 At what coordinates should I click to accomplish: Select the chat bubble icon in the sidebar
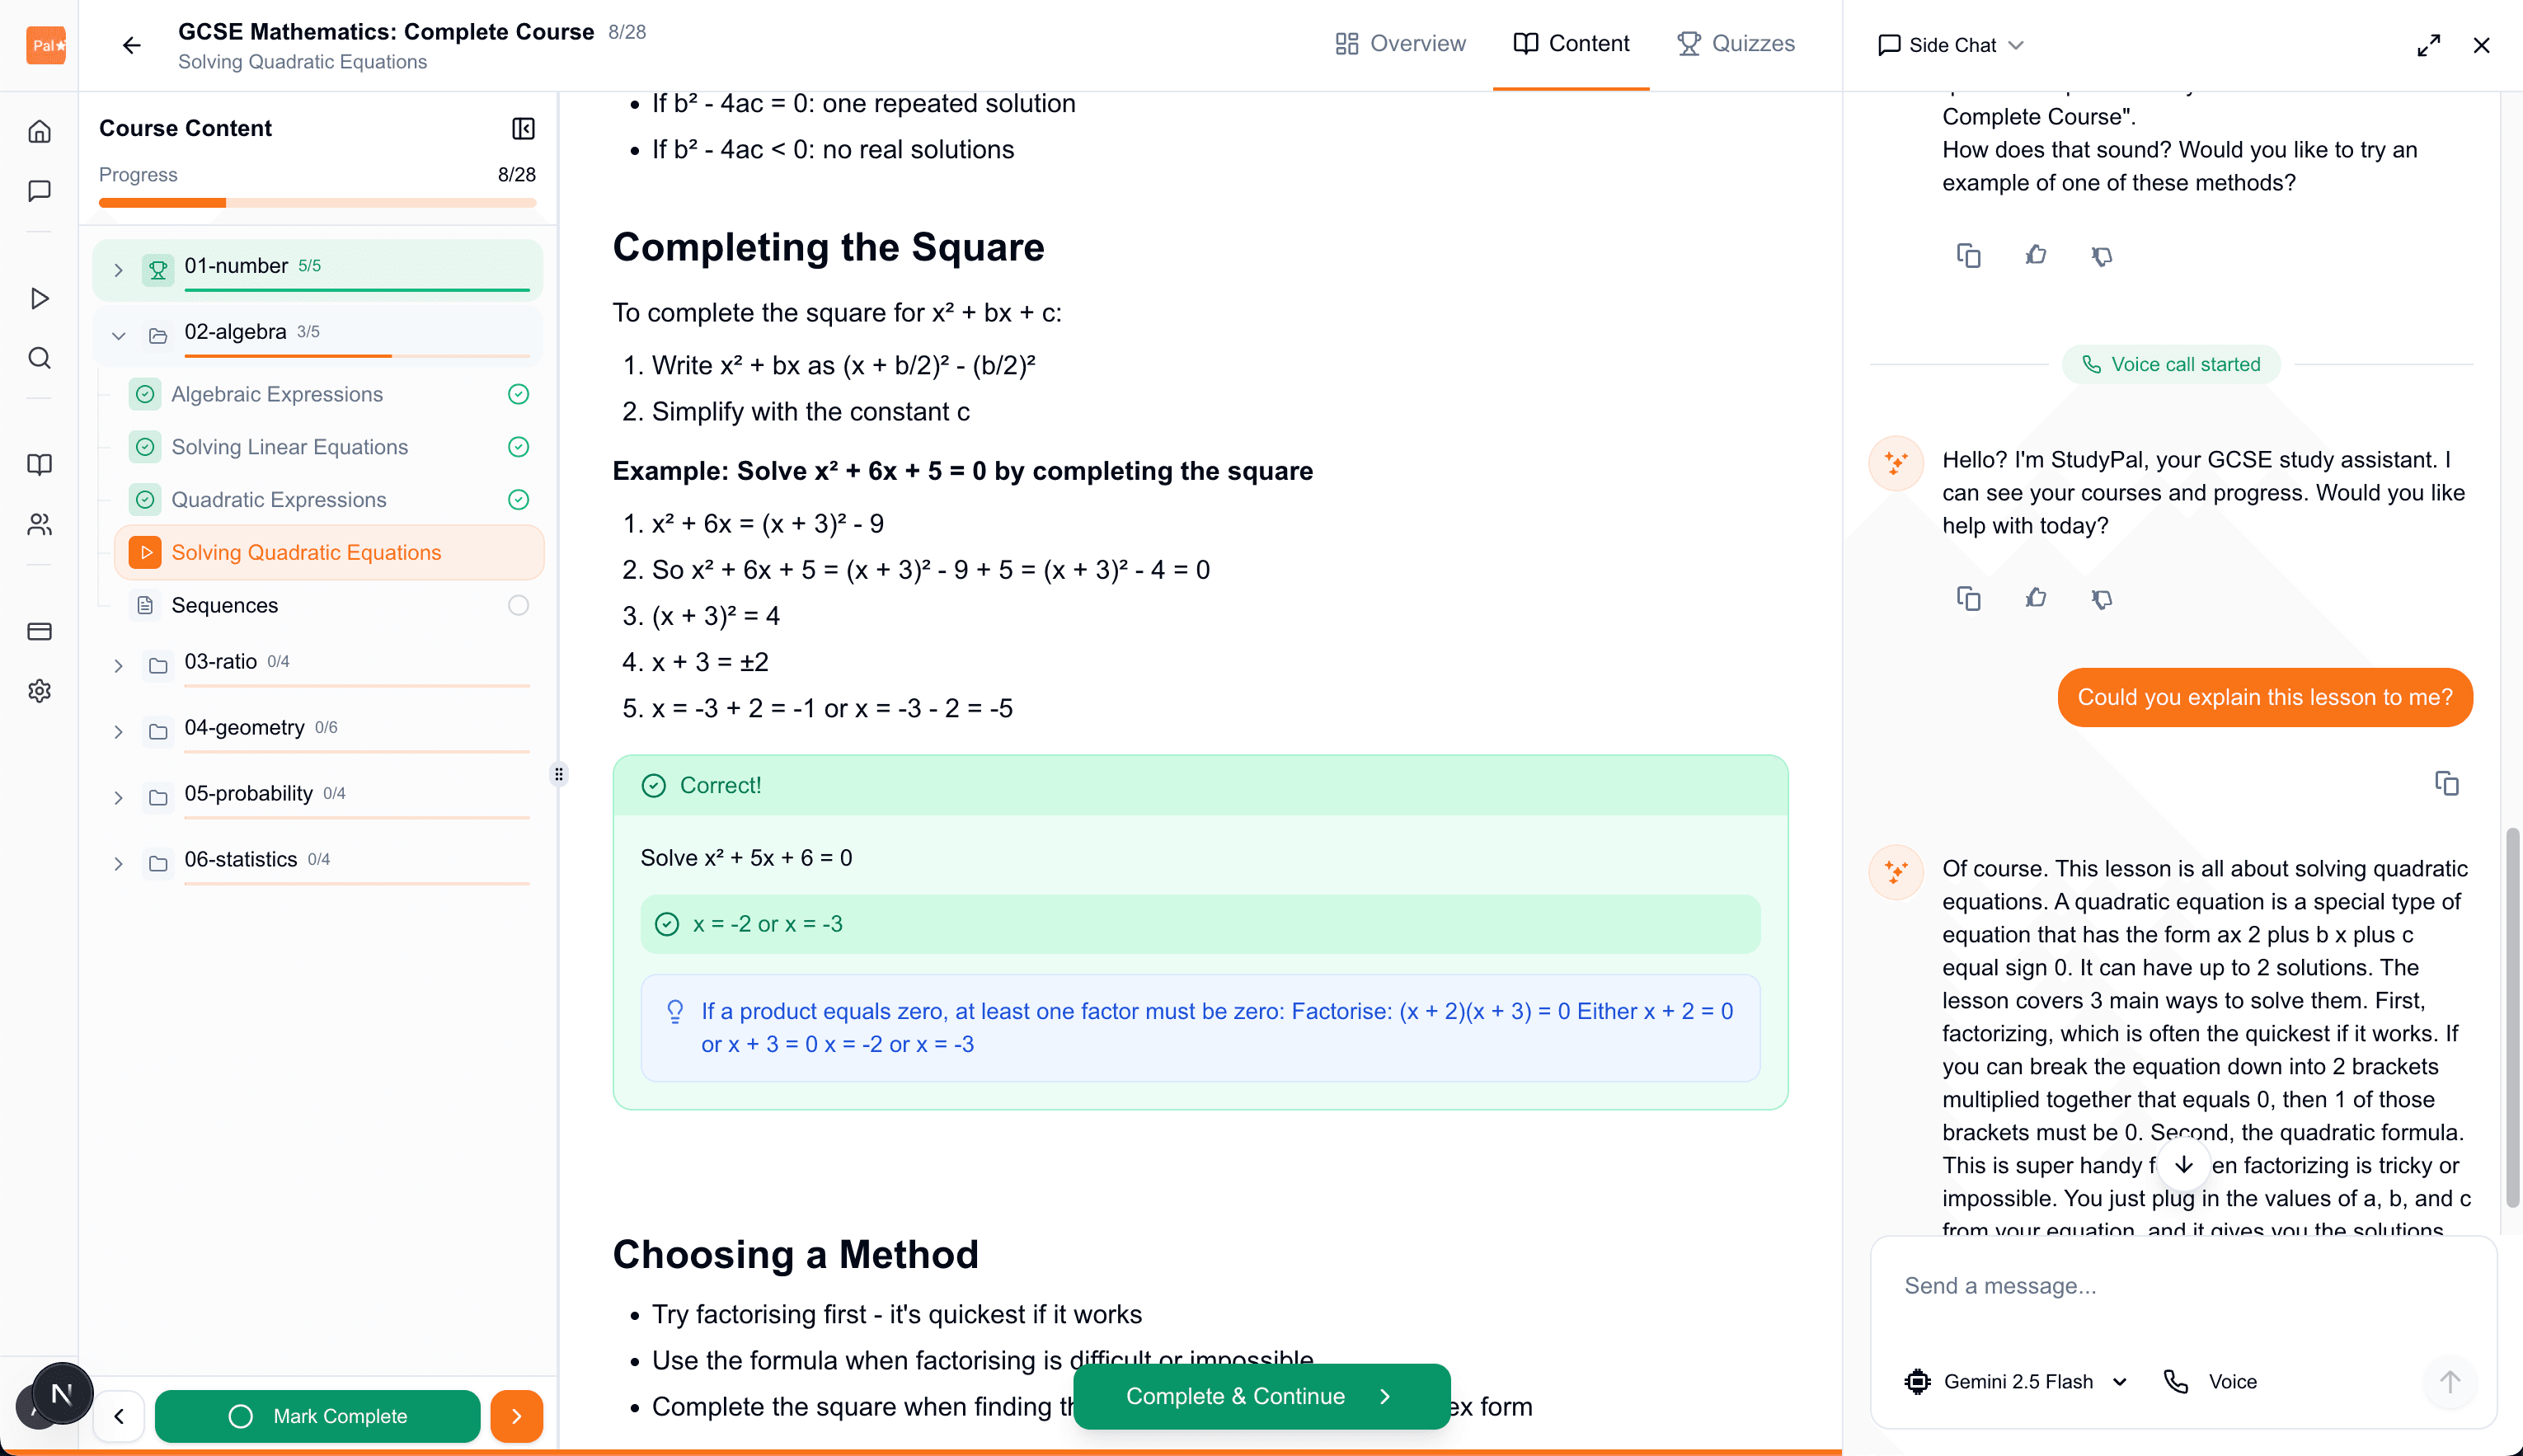pyautogui.click(x=39, y=191)
